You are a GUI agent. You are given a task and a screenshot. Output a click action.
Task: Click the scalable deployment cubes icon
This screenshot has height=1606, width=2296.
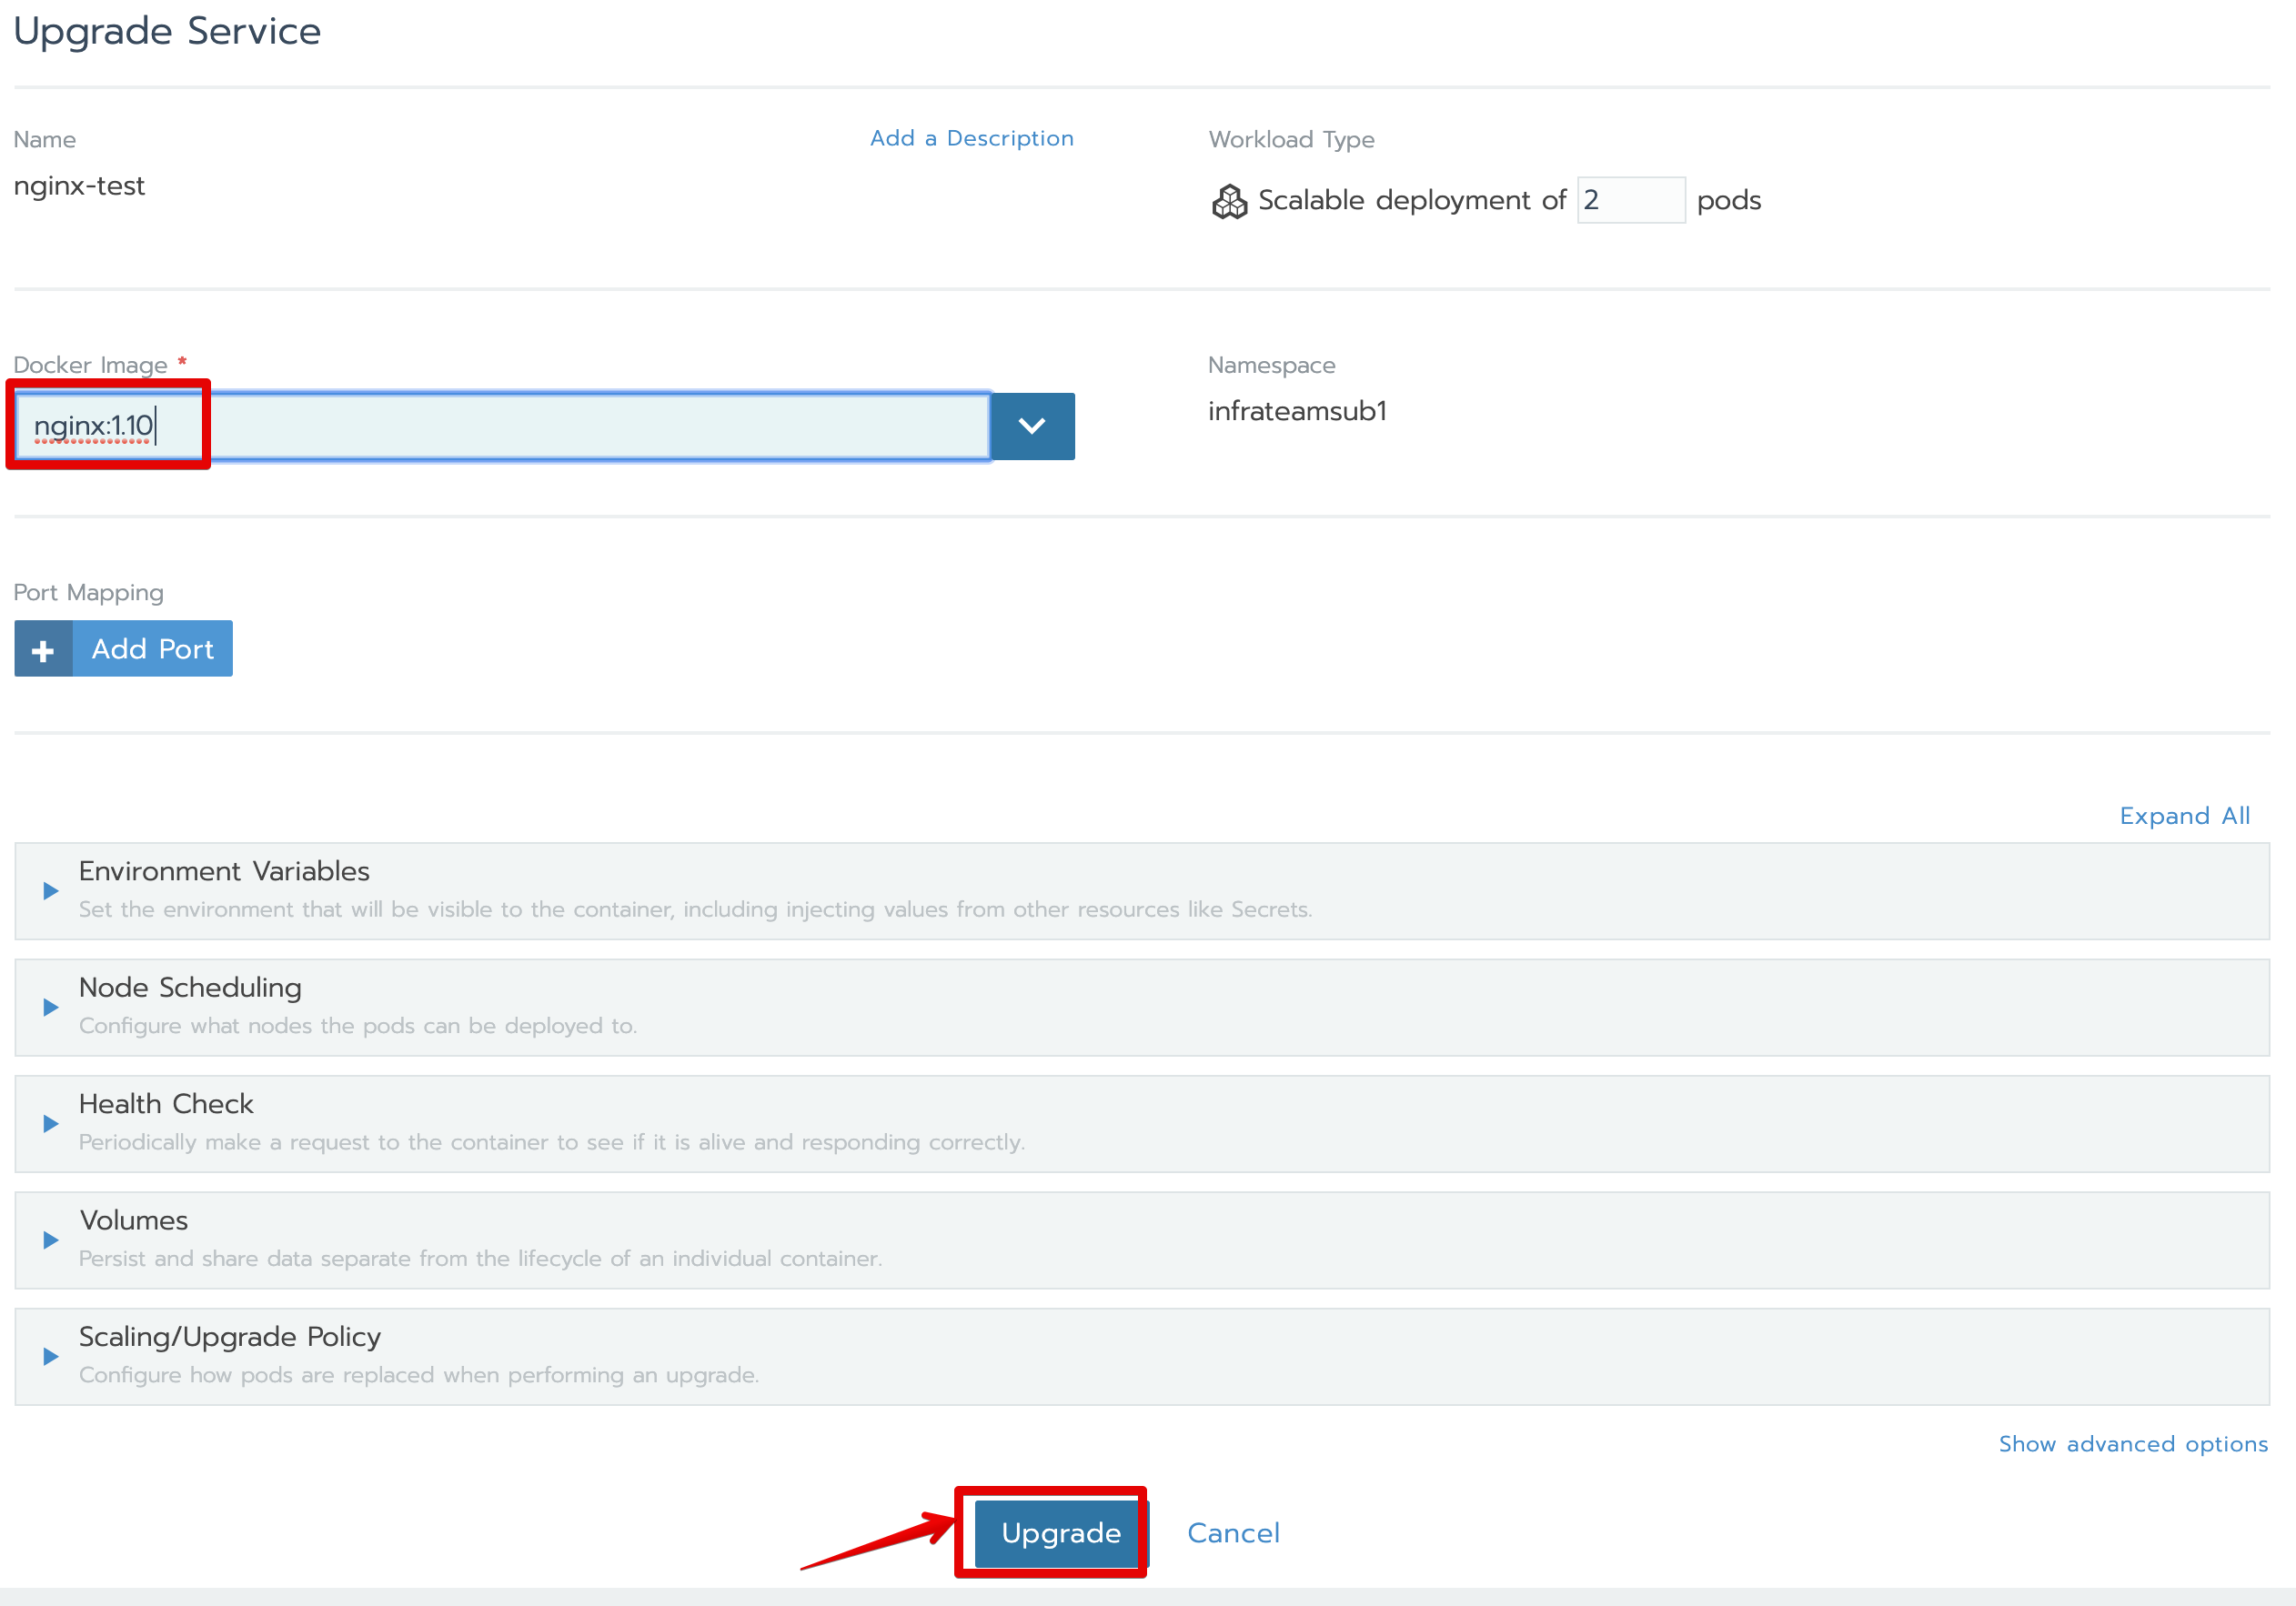[x=1229, y=201]
